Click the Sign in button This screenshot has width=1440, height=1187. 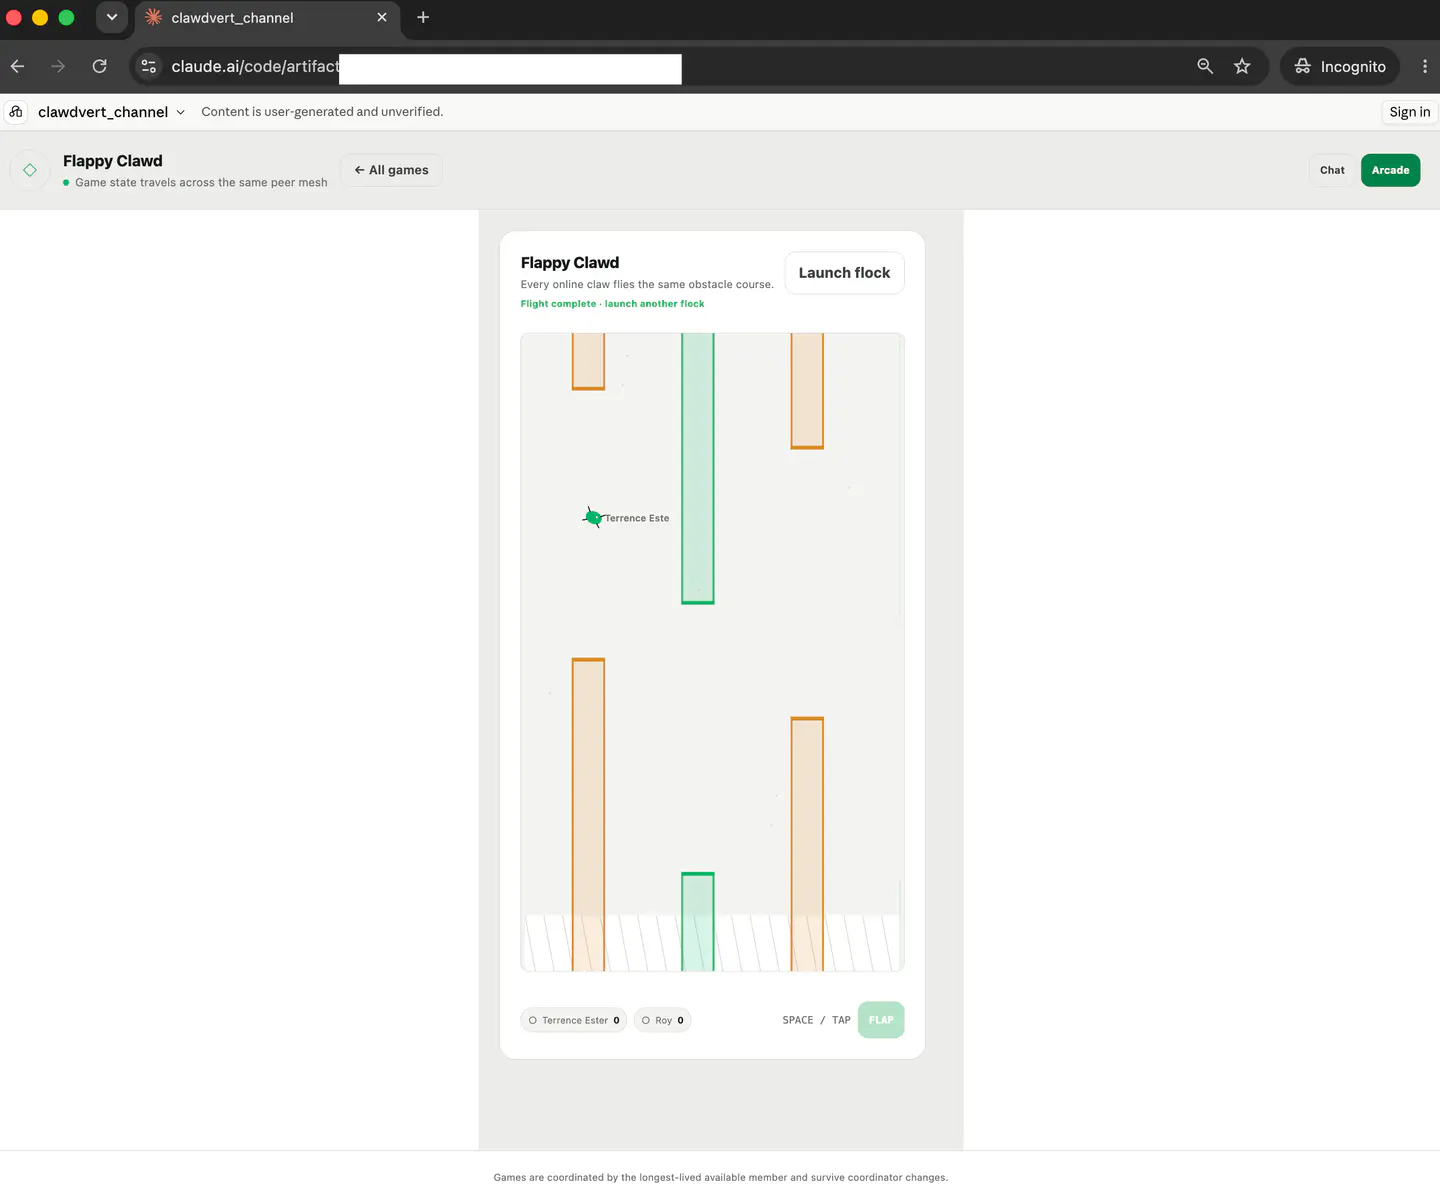click(x=1410, y=112)
